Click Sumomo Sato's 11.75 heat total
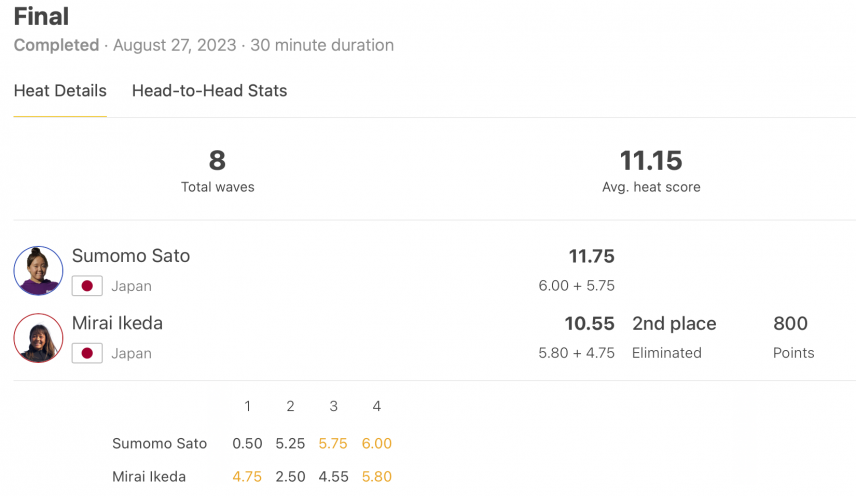The height and width of the screenshot is (496, 856). [592, 256]
